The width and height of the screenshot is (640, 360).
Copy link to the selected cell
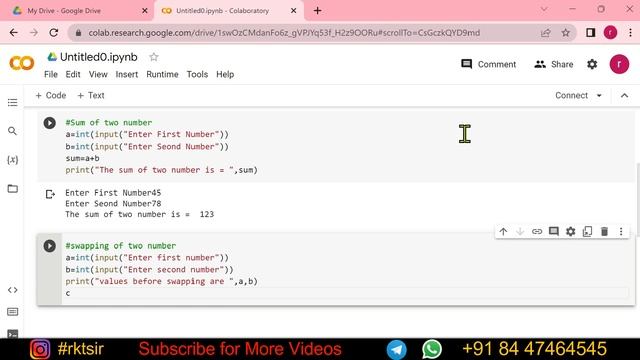(x=537, y=231)
